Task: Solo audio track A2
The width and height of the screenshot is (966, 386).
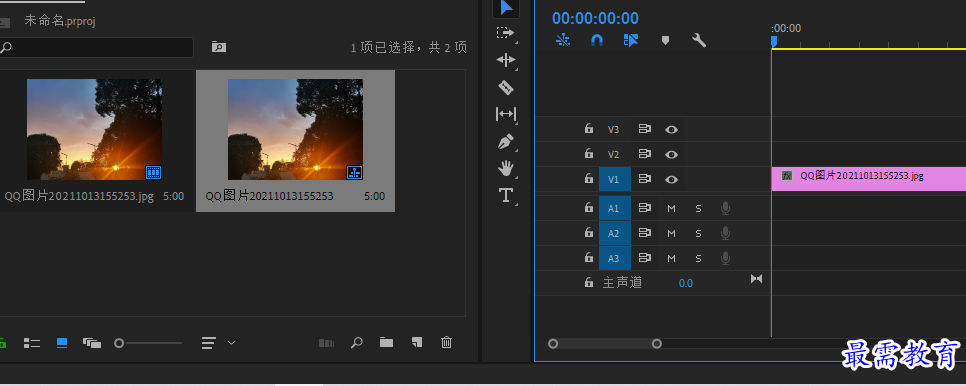Action: tap(699, 233)
